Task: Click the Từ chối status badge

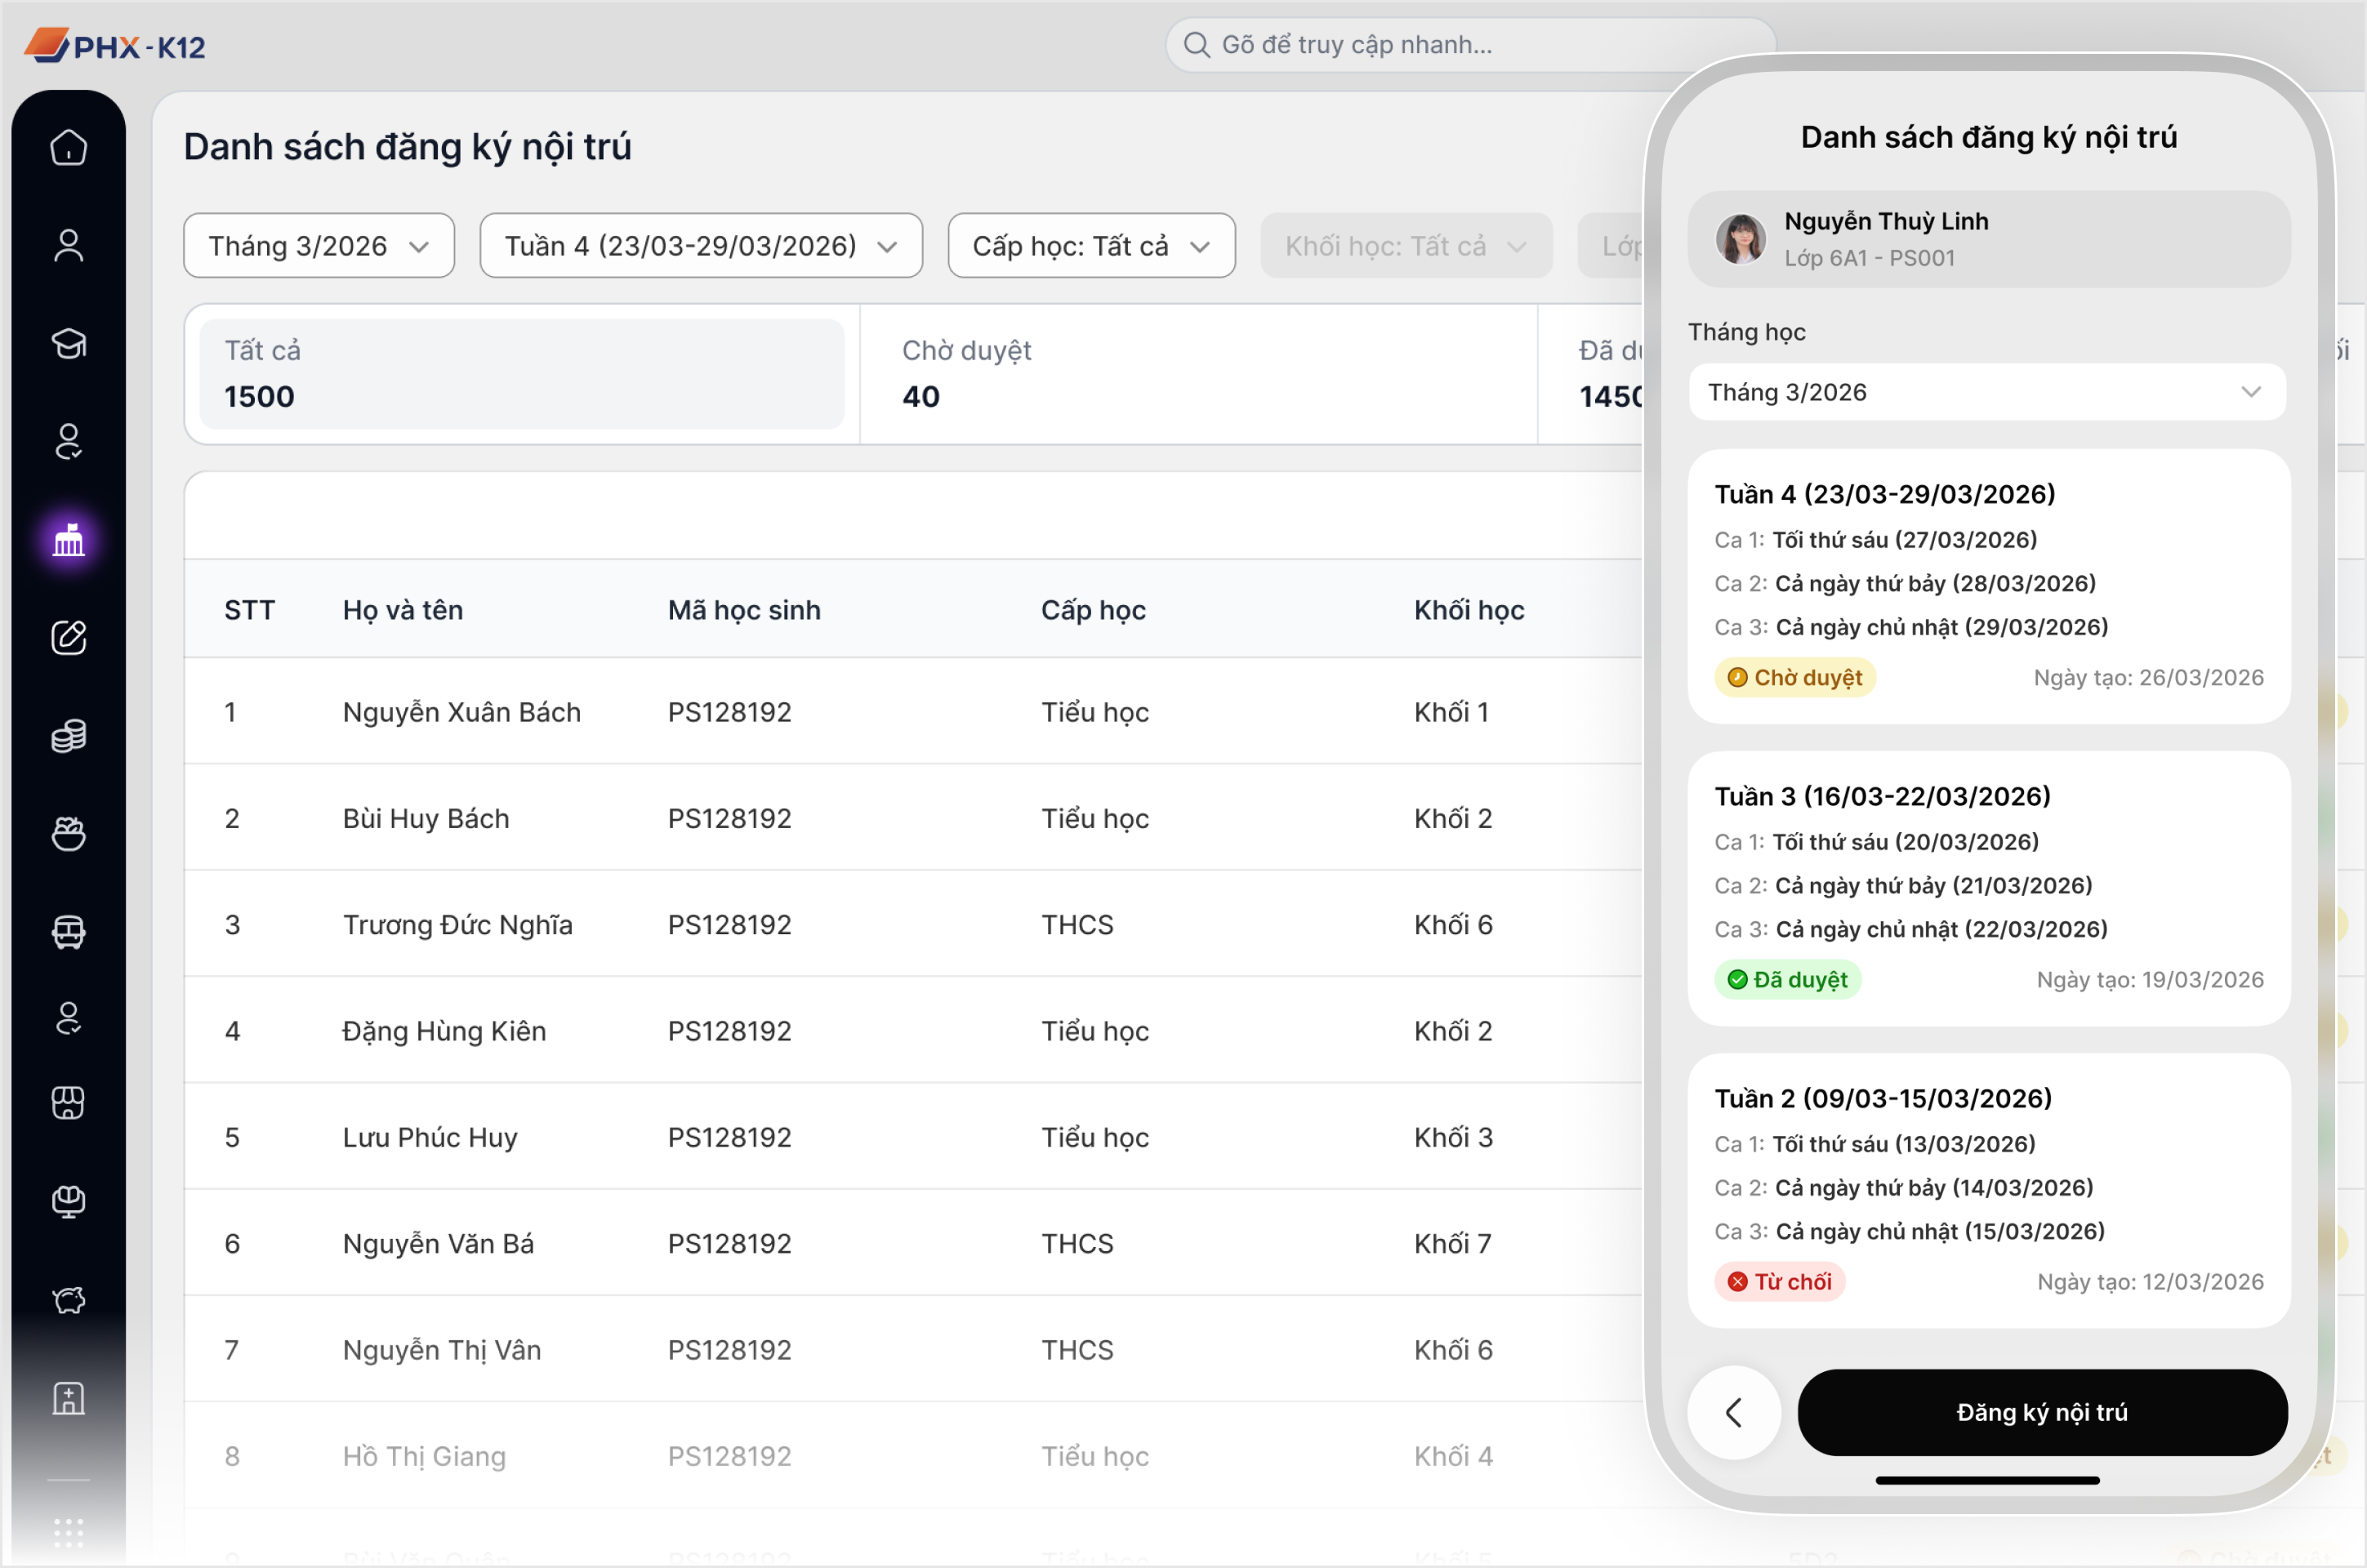Action: point(1780,1282)
